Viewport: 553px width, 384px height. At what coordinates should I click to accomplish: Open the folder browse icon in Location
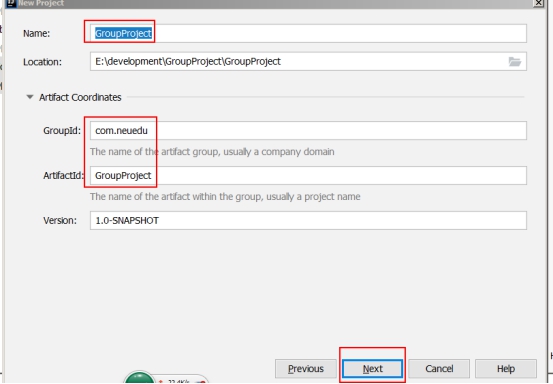(515, 62)
